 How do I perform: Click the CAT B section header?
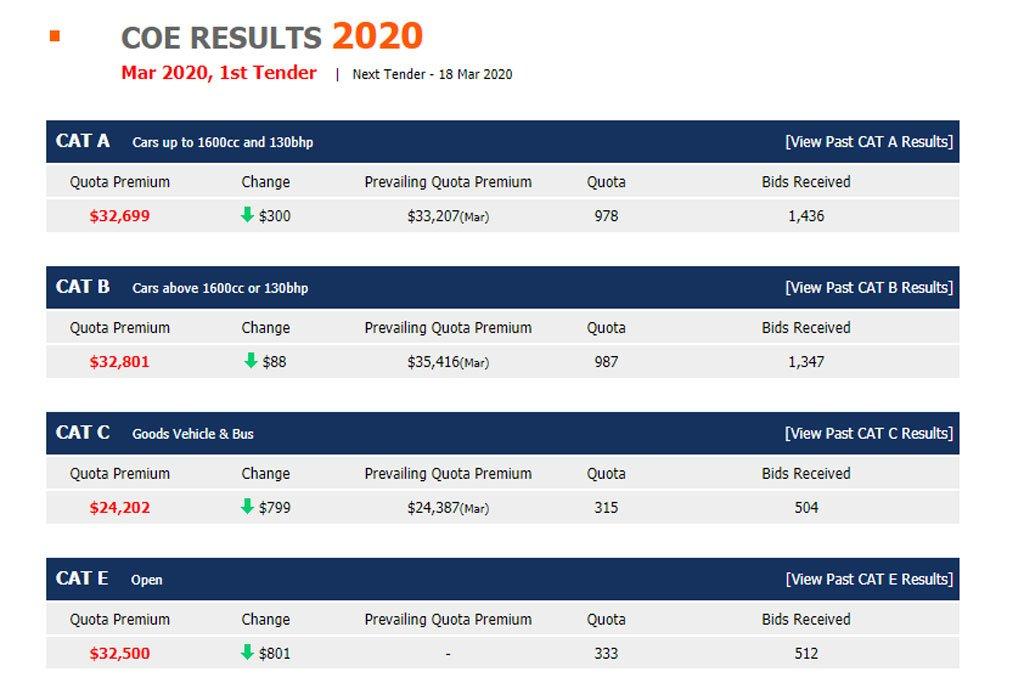coord(83,287)
